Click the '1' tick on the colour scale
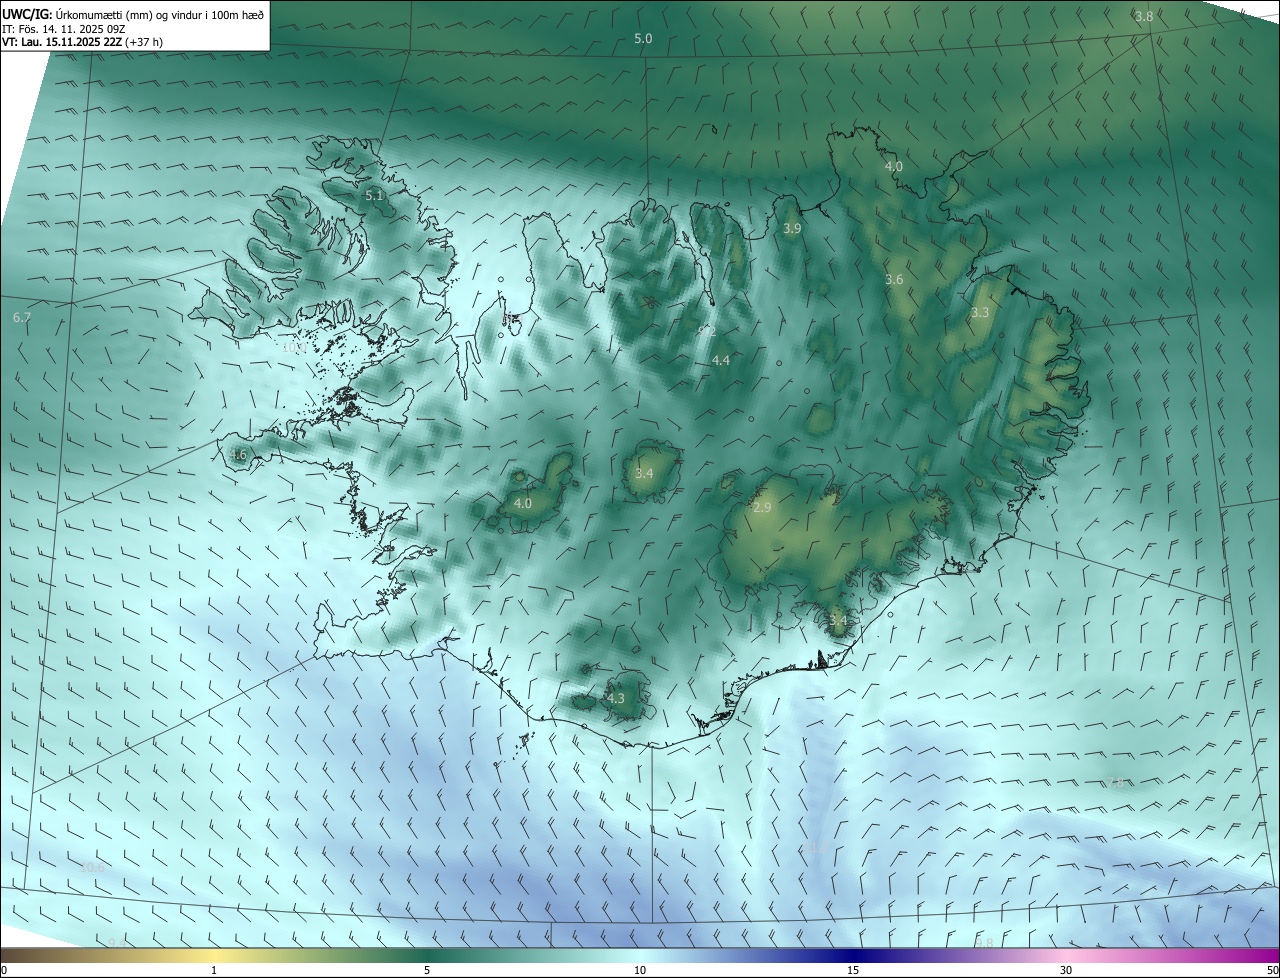The height and width of the screenshot is (978, 1280). click(214, 970)
